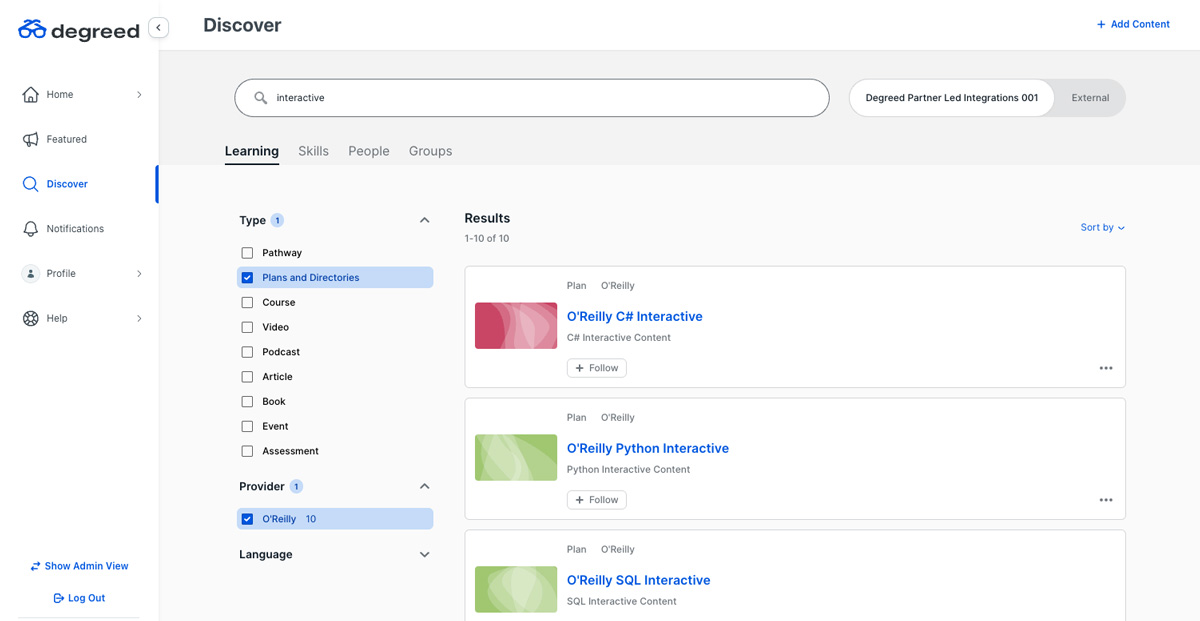Screen dimensions: 1200x621
Task: Follow the O'Reilly C# Interactive plan
Action: pos(597,368)
